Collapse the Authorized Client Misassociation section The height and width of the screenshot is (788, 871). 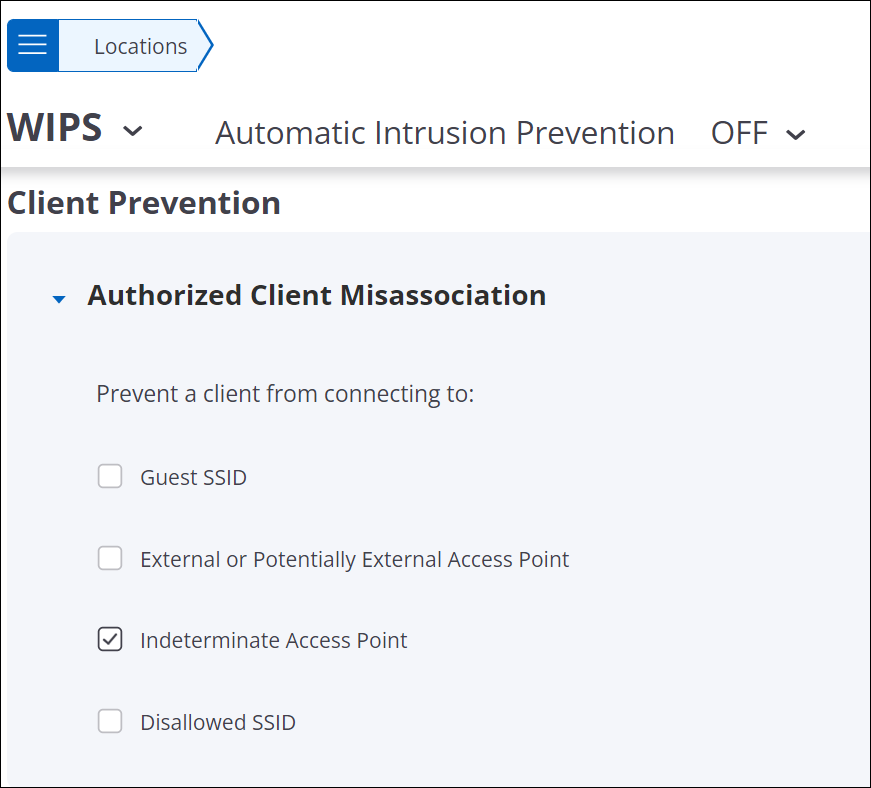pyautogui.click(x=59, y=299)
